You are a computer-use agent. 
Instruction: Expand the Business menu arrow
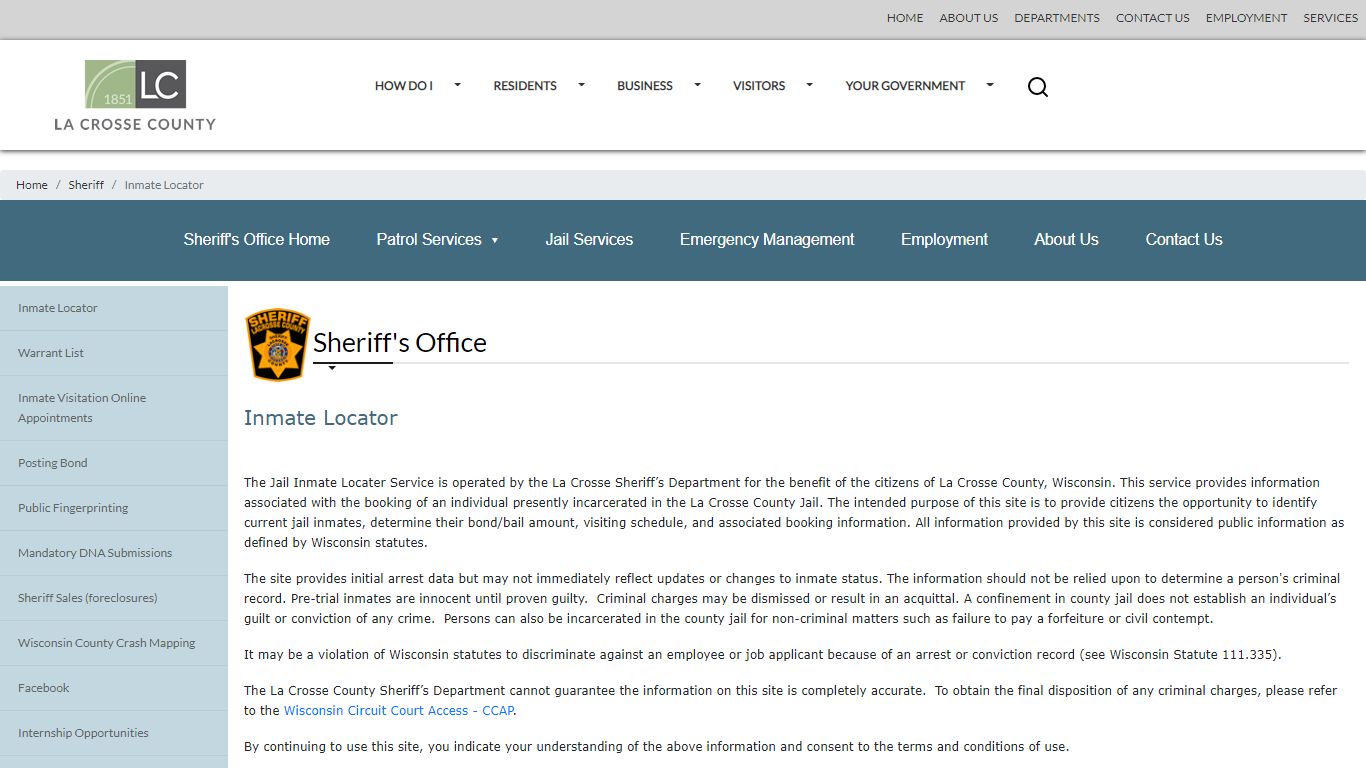[x=698, y=85]
